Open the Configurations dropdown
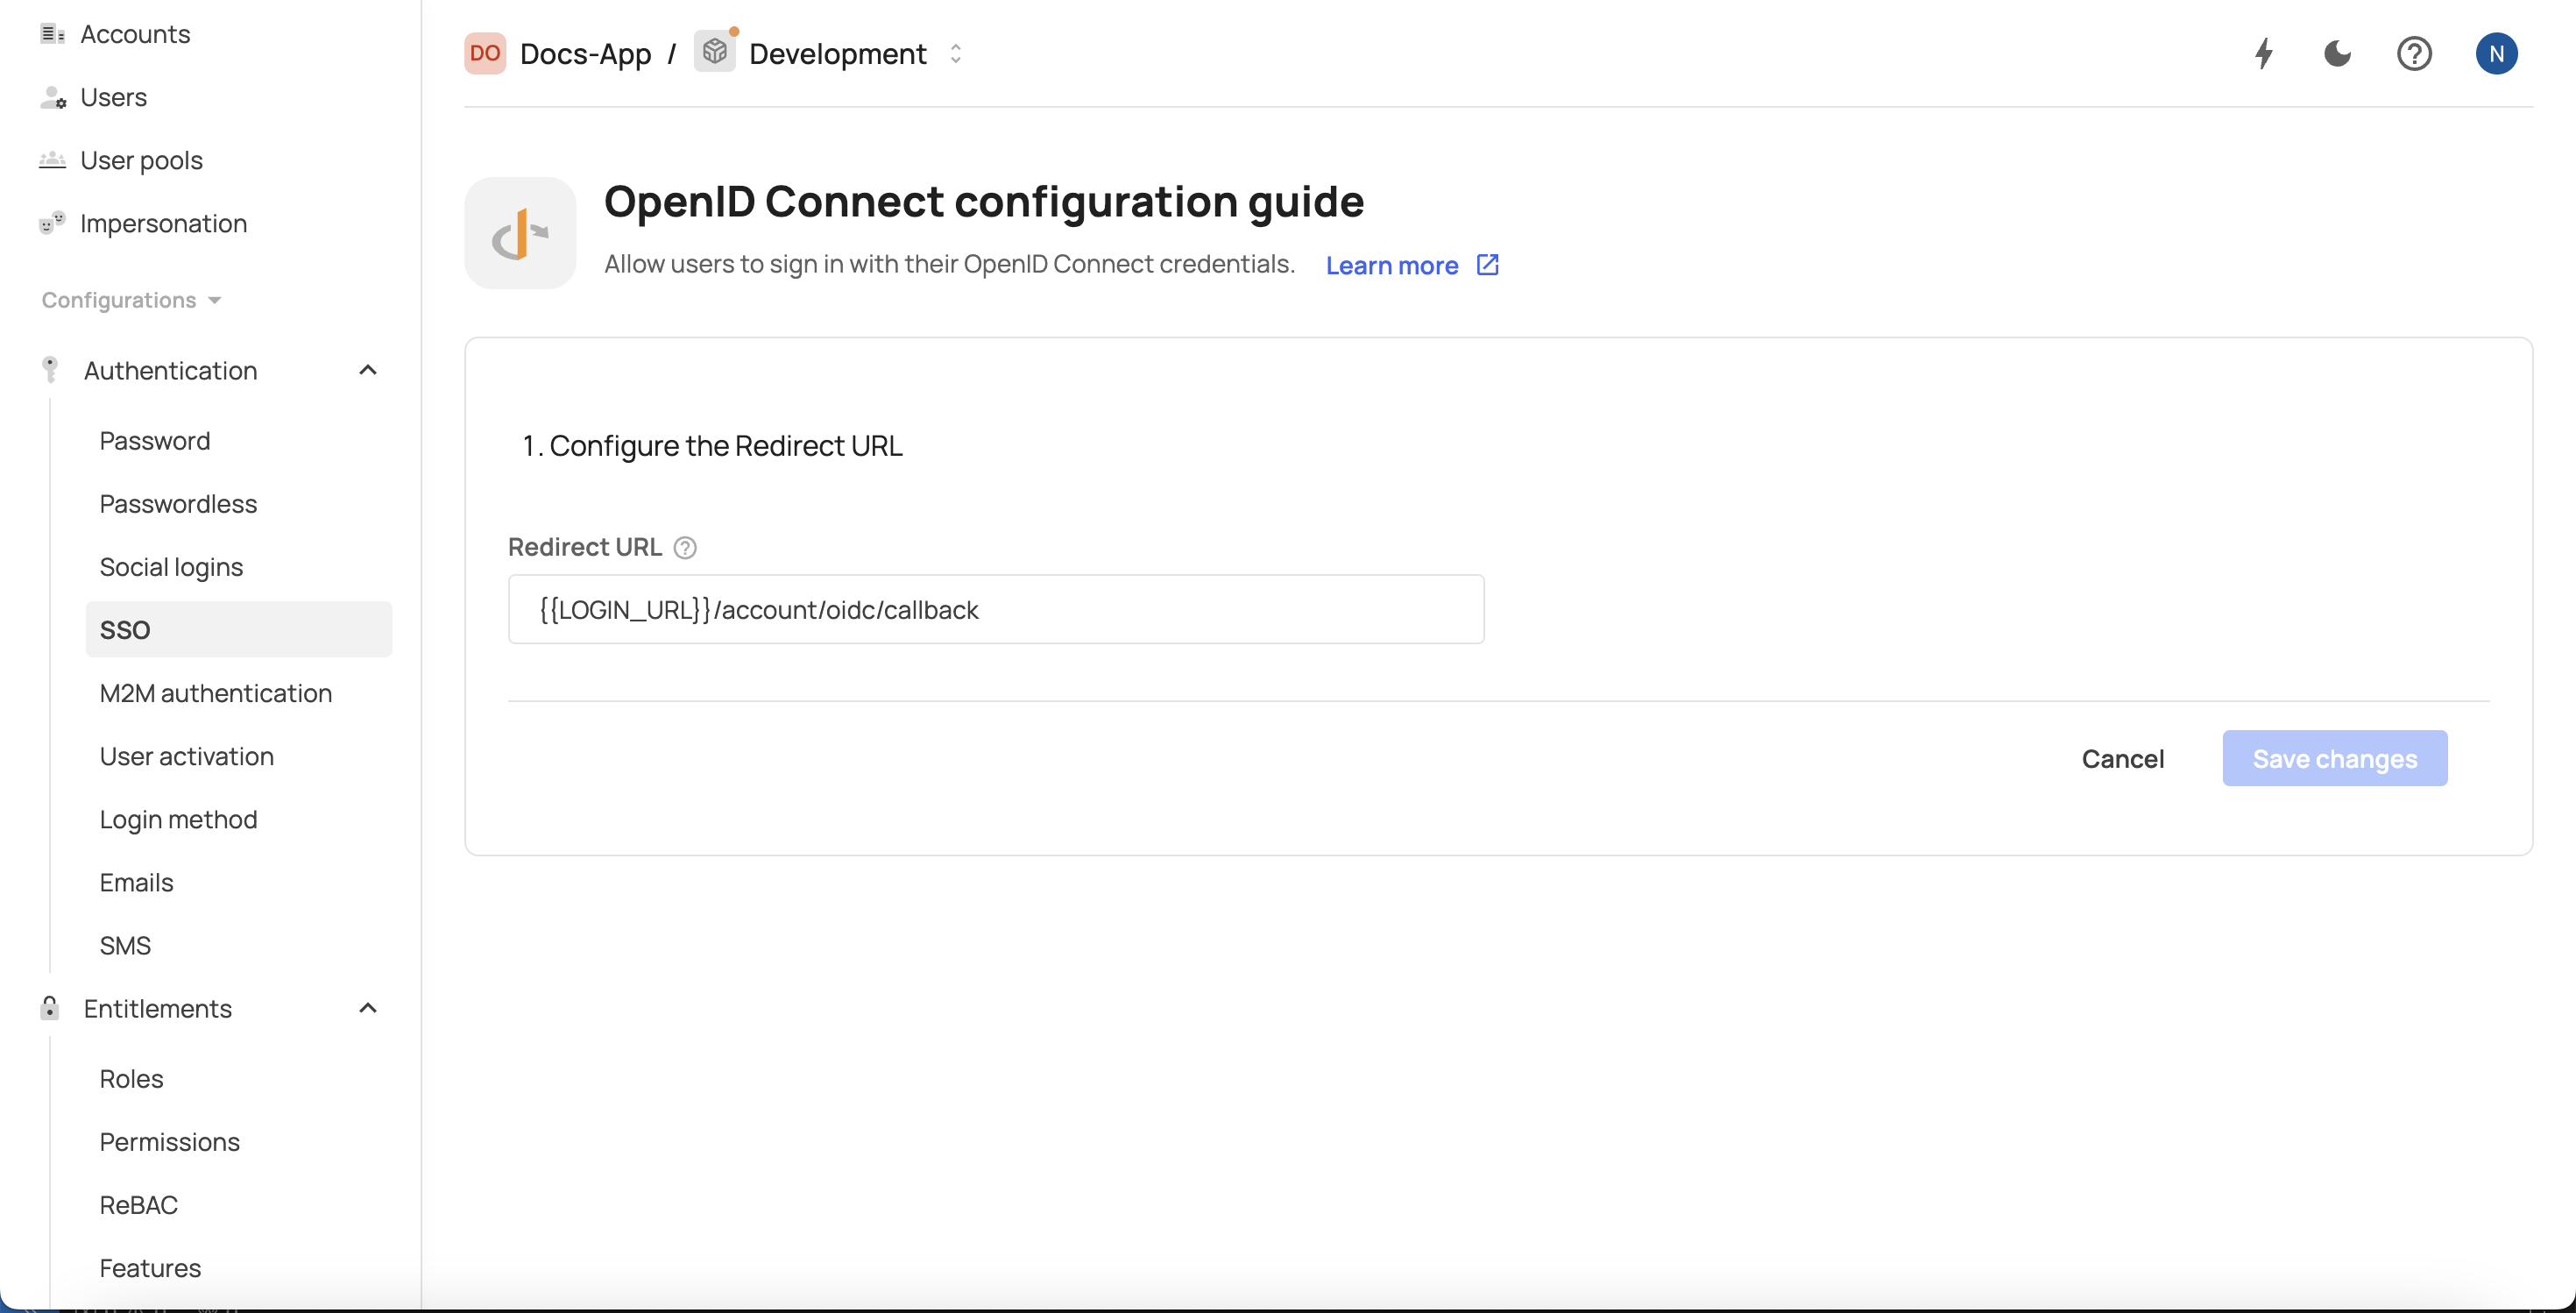The width and height of the screenshot is (2576, 1313). click(130, 300)
